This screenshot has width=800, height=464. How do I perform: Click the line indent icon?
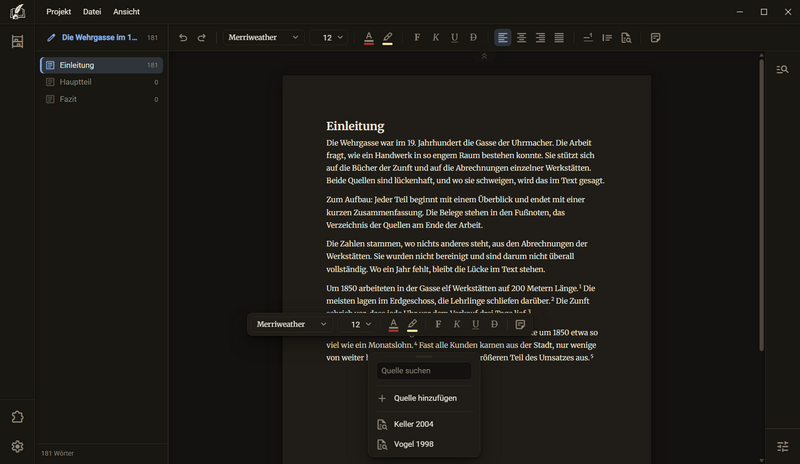[x=607, y=38]
